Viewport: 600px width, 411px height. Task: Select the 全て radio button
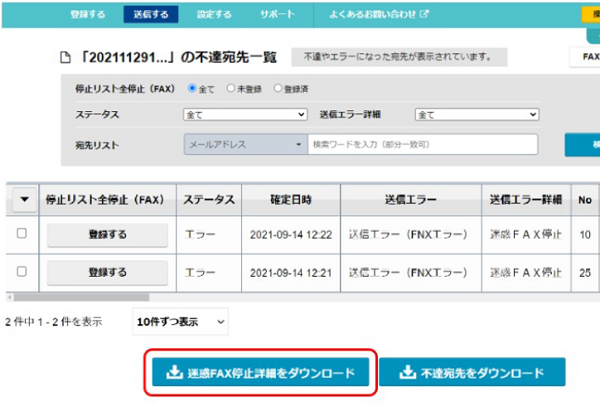[x=192, y=88]
